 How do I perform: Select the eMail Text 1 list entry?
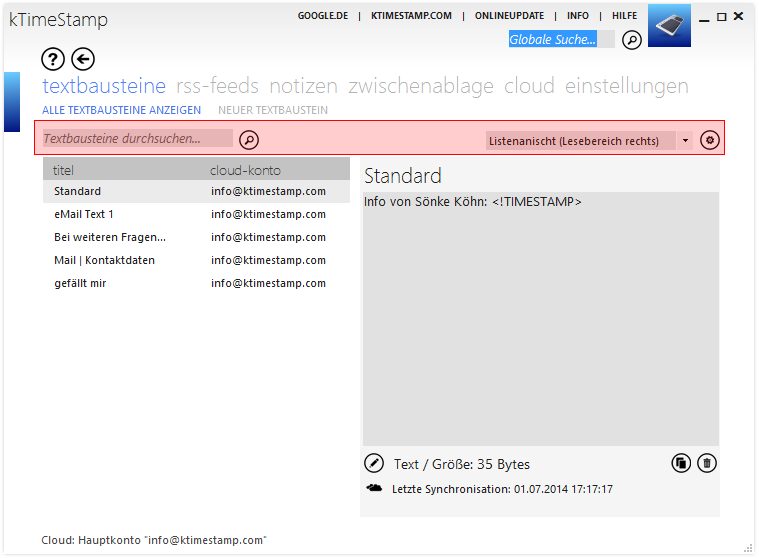pyautogui.click(x=196, y=214)
